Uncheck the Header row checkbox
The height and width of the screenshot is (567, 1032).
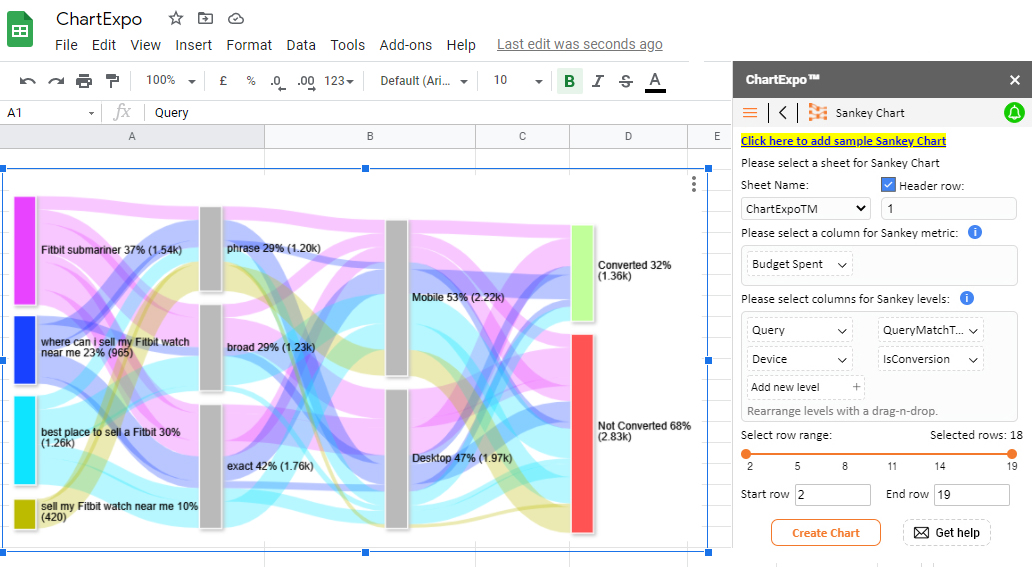click(889, 184)
